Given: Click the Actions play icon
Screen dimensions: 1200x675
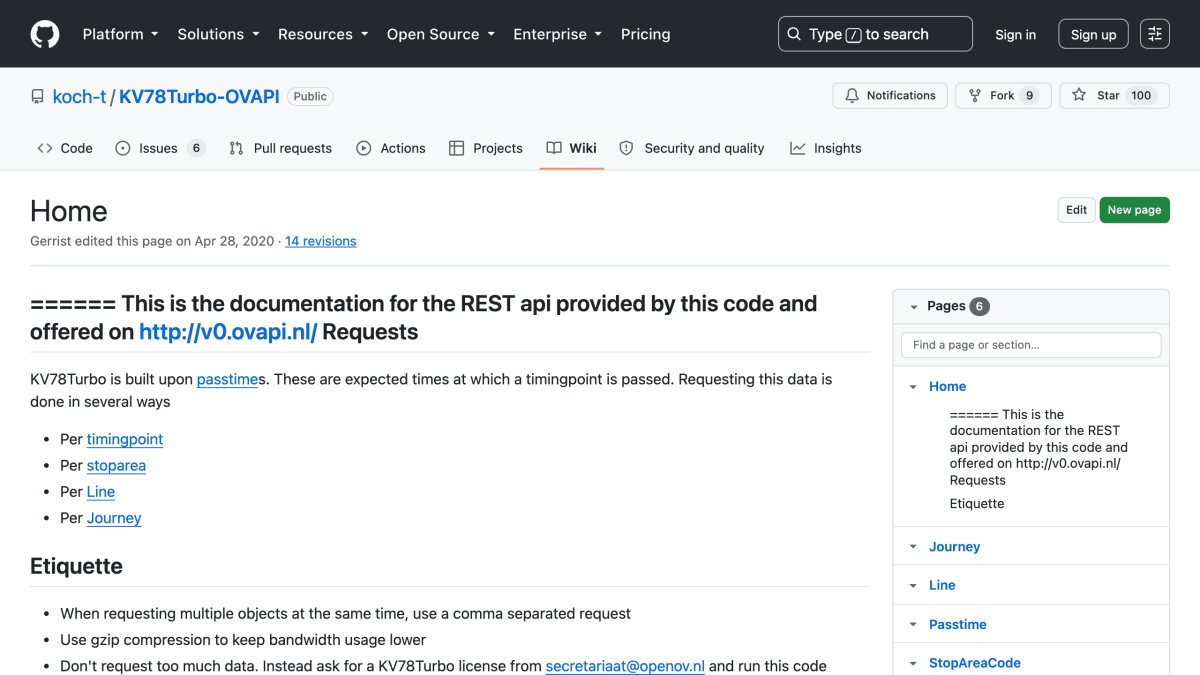Looking at the screenshot, I should (x=364, y=148).
